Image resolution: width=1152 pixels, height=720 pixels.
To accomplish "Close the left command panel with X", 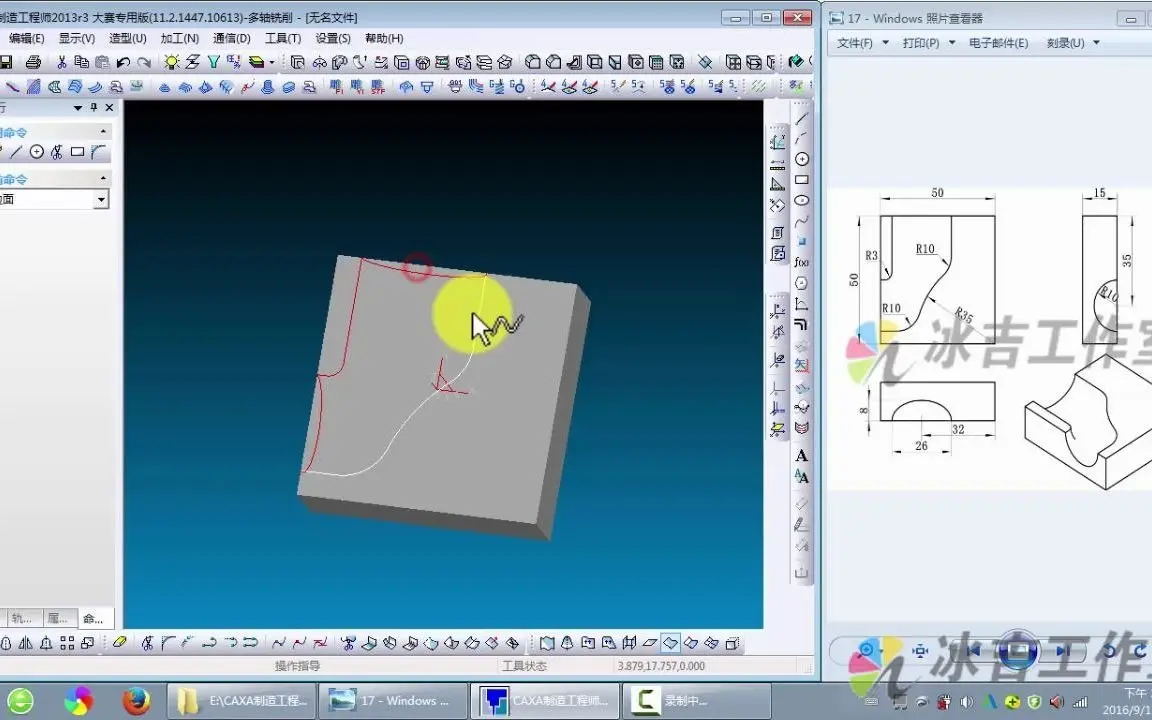I will [109, 107].
